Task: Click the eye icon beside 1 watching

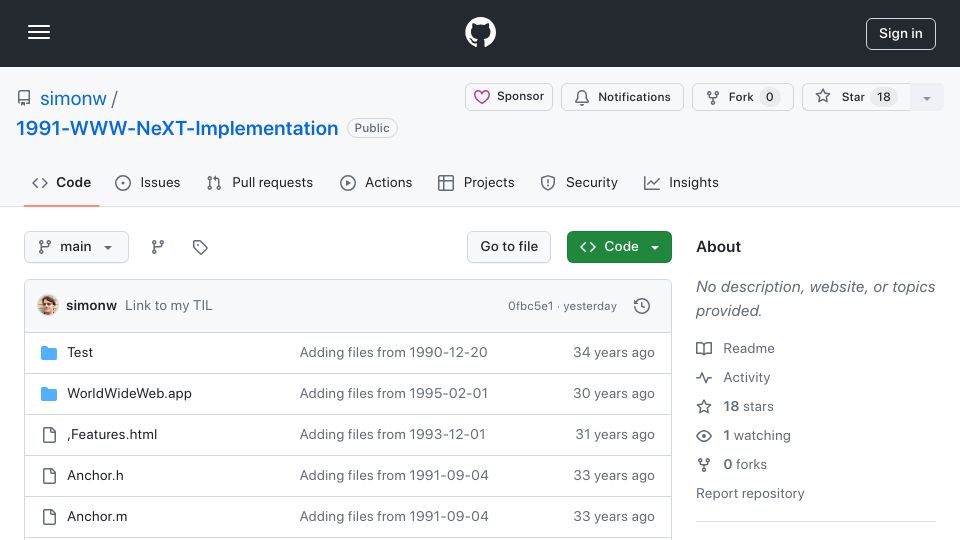Action: coord(704,435)
